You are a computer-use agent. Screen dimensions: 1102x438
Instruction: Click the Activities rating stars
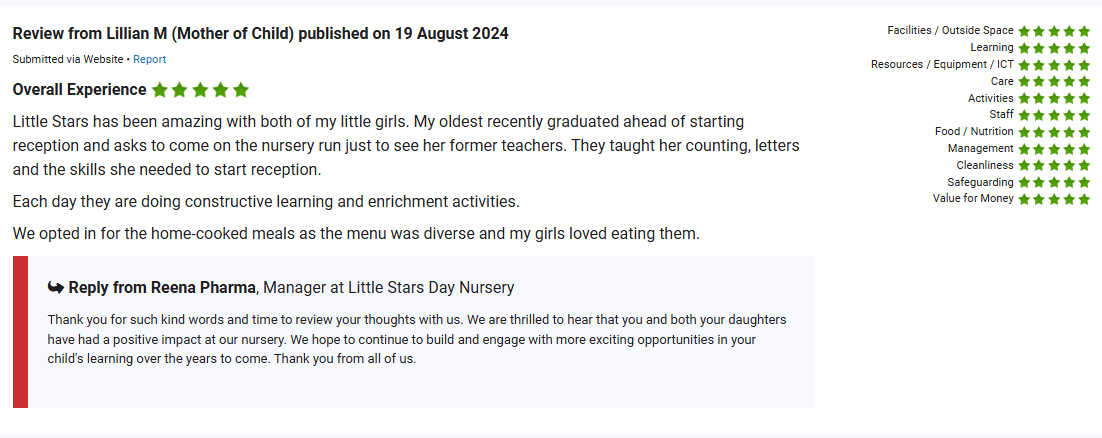1054,99
